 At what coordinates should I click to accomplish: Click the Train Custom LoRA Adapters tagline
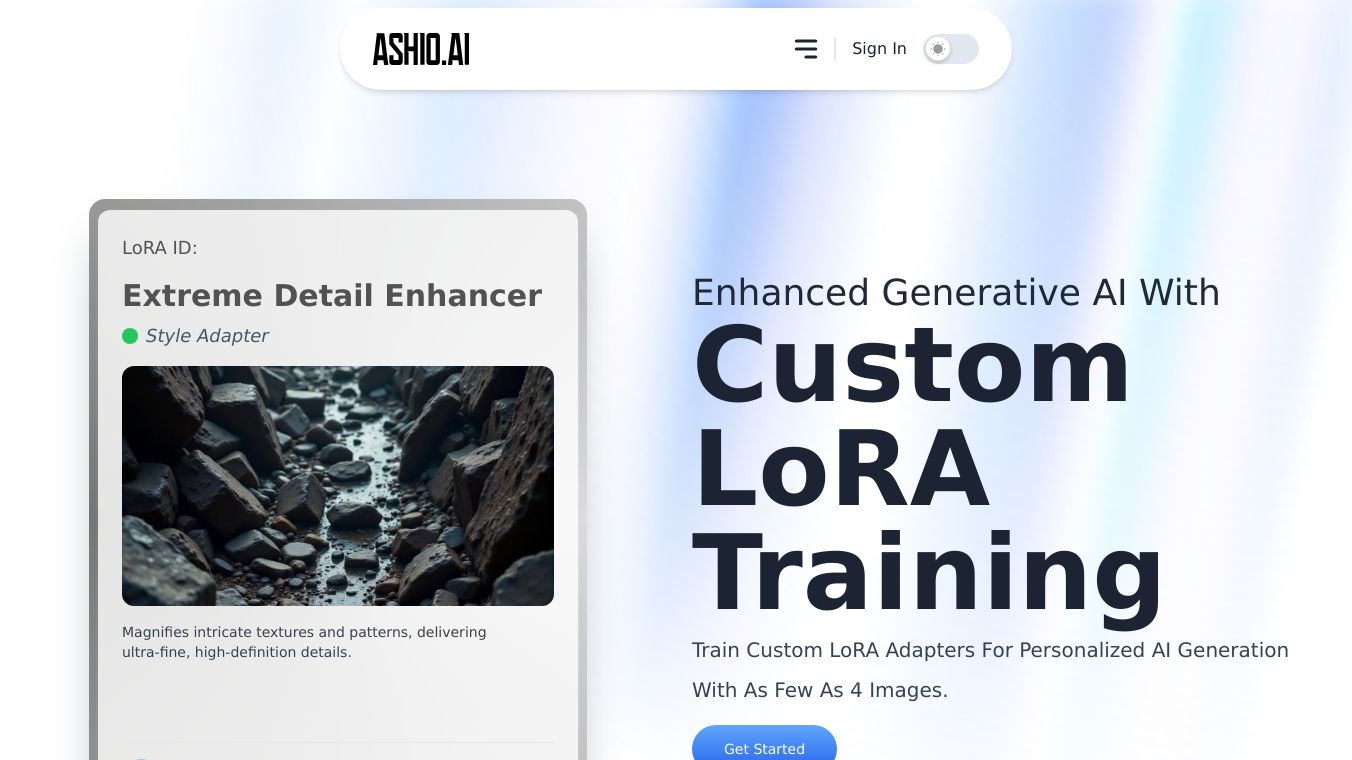pos(990,670)
